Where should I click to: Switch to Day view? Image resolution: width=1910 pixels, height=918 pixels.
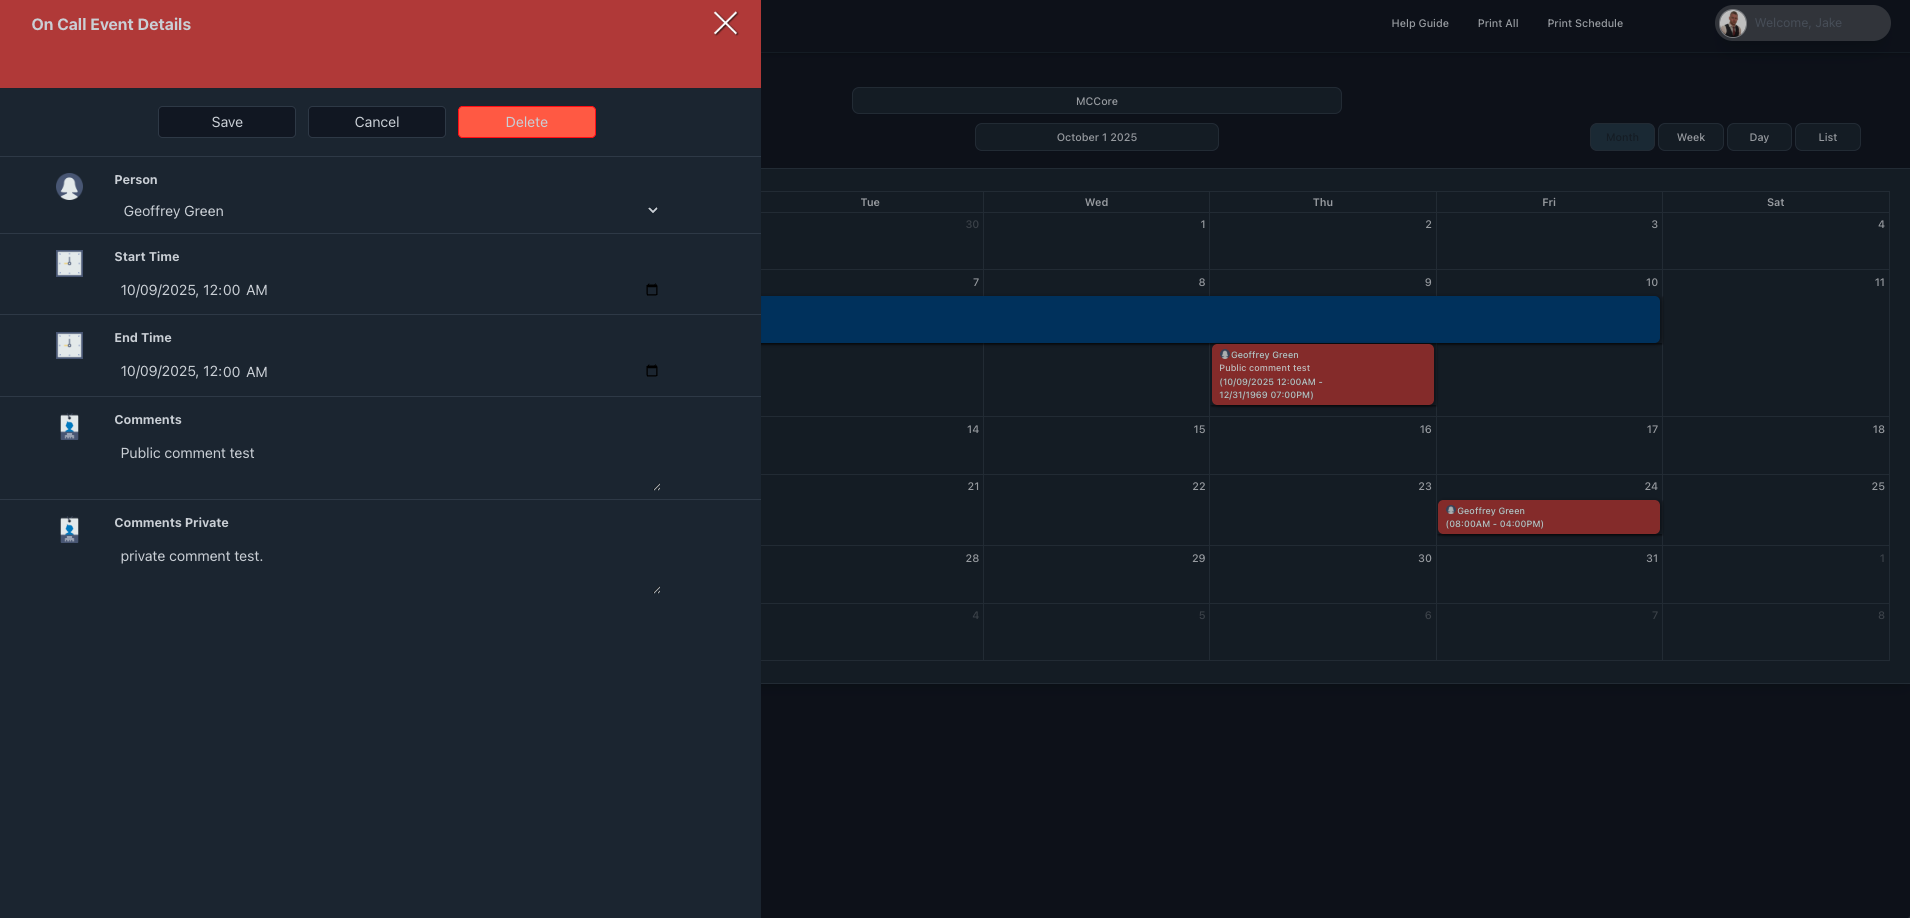click(1758, 137)
